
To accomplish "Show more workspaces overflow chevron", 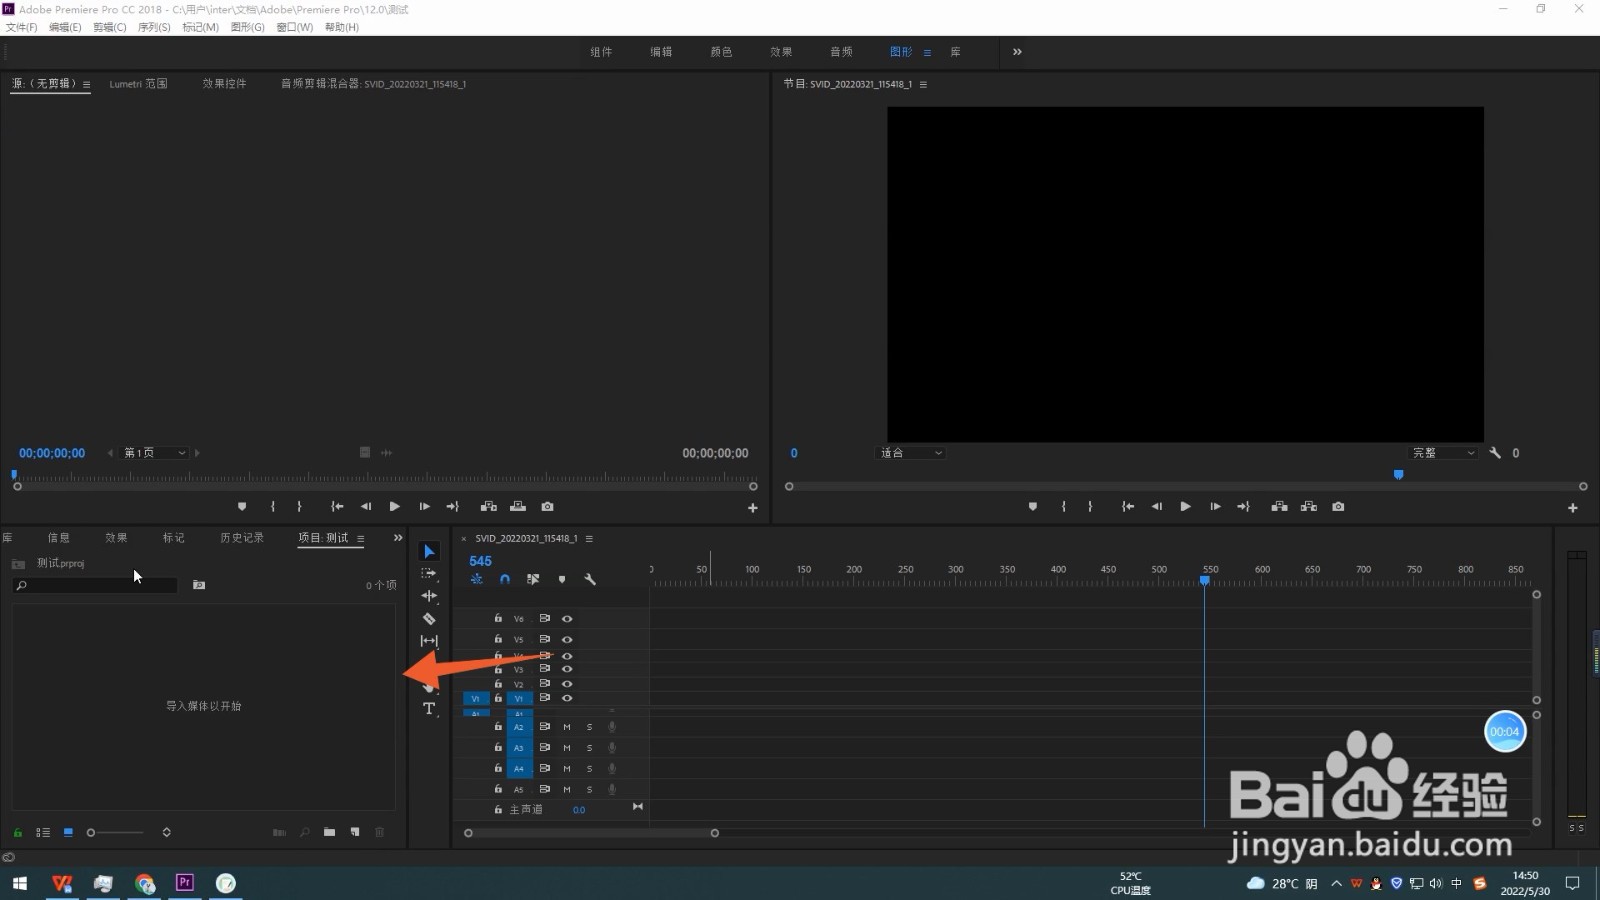I will [1017, 52].
